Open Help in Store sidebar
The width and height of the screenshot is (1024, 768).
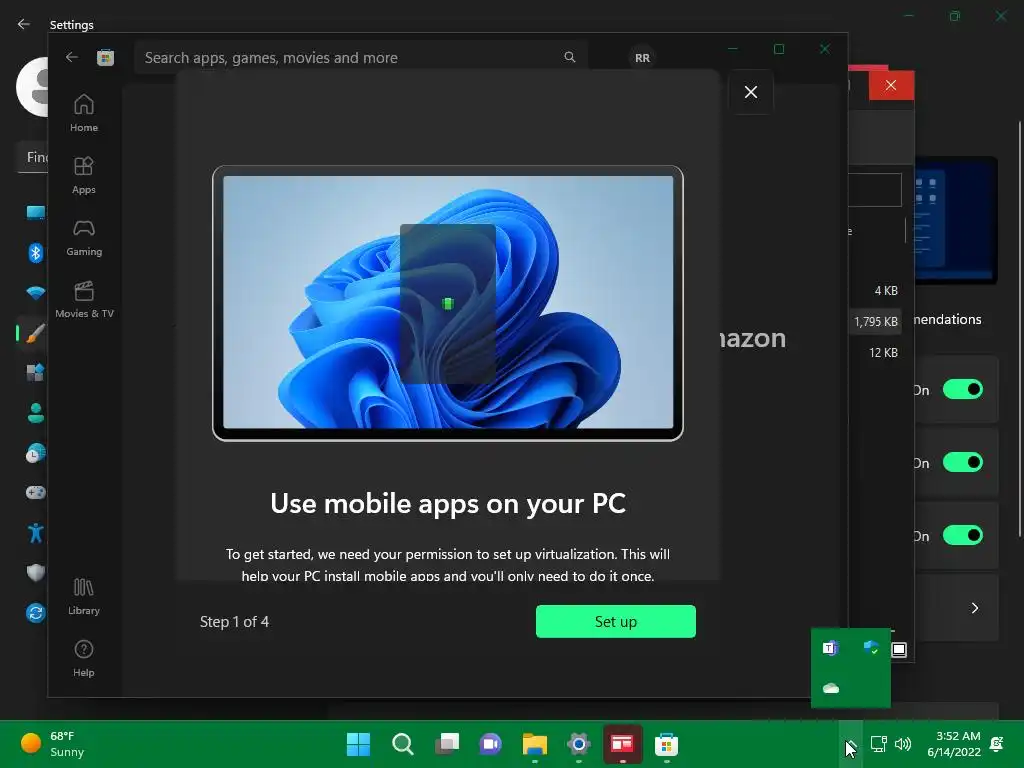pos(84,658)
